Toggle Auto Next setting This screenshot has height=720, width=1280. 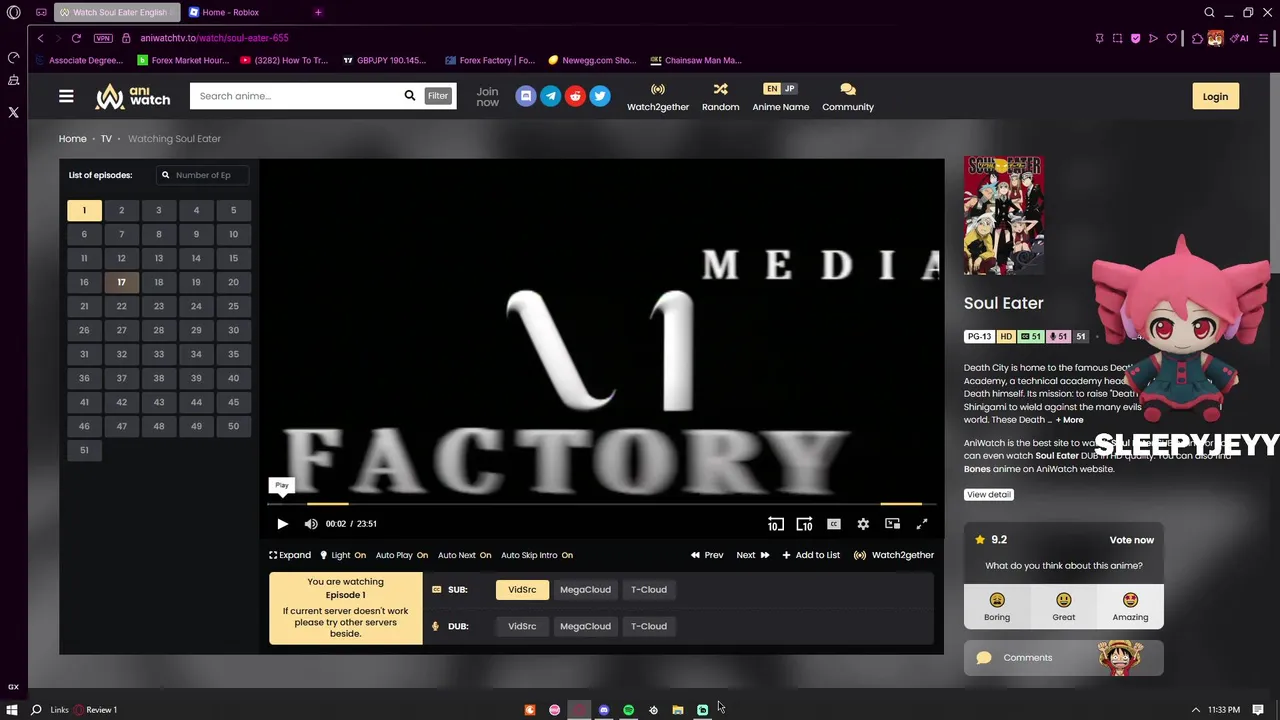[x=465, y=555]
